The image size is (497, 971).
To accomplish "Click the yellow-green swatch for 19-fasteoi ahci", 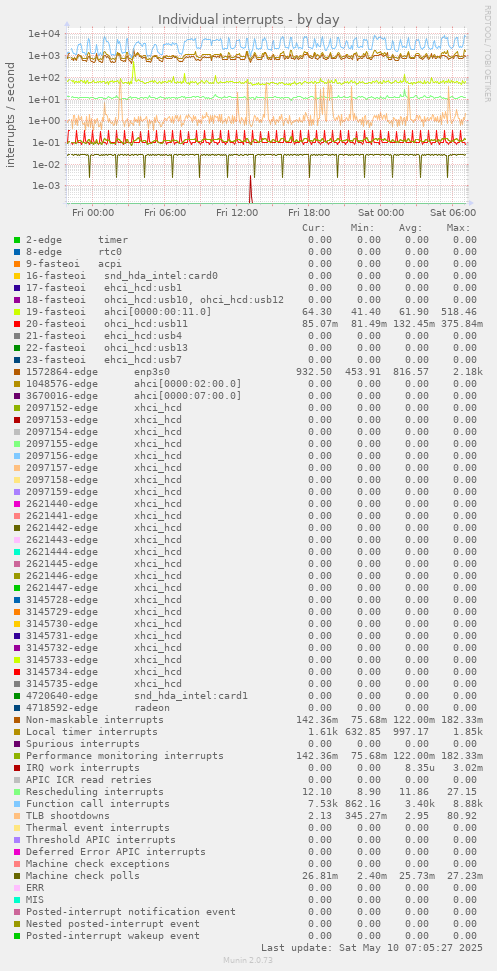I will (17, 311).
